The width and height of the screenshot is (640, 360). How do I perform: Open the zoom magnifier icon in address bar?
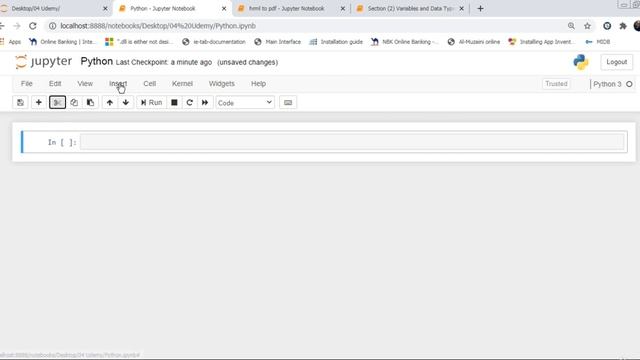[x=571, y=26]
